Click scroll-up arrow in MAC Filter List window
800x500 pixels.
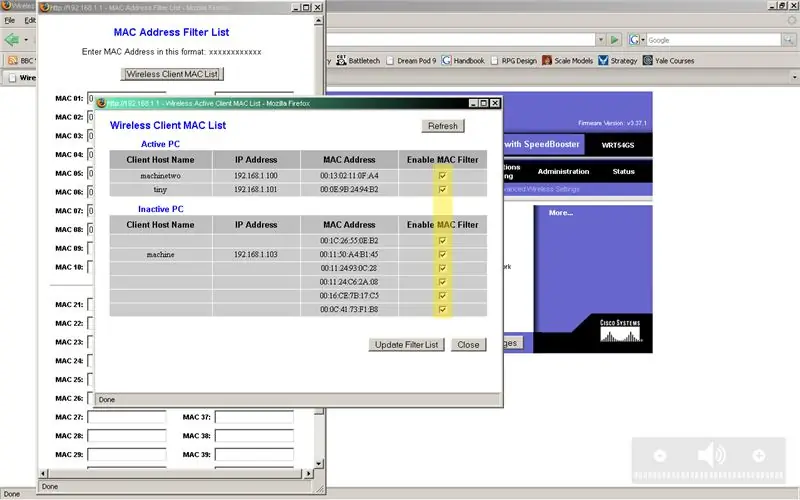(x=318, y=21)
